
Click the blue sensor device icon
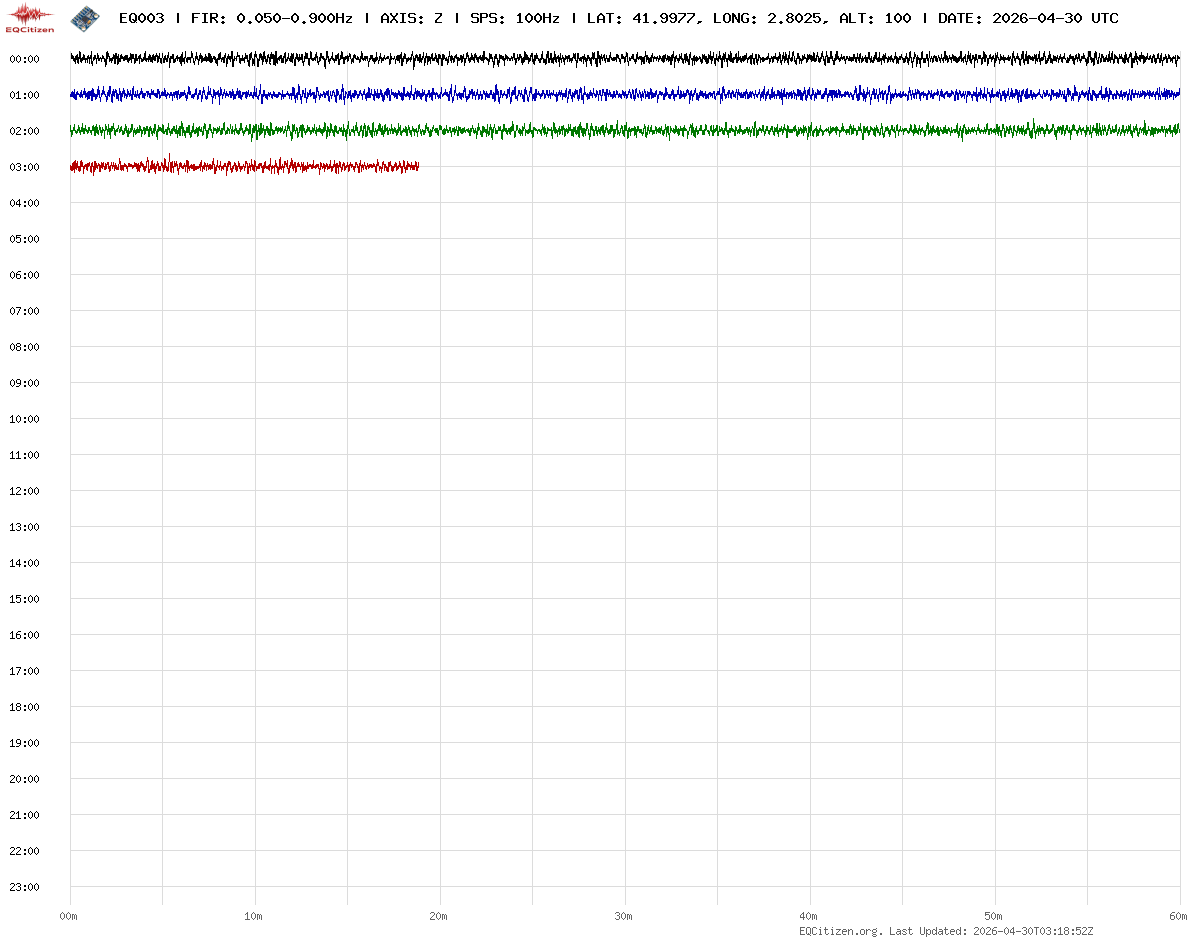pos(85,17)
